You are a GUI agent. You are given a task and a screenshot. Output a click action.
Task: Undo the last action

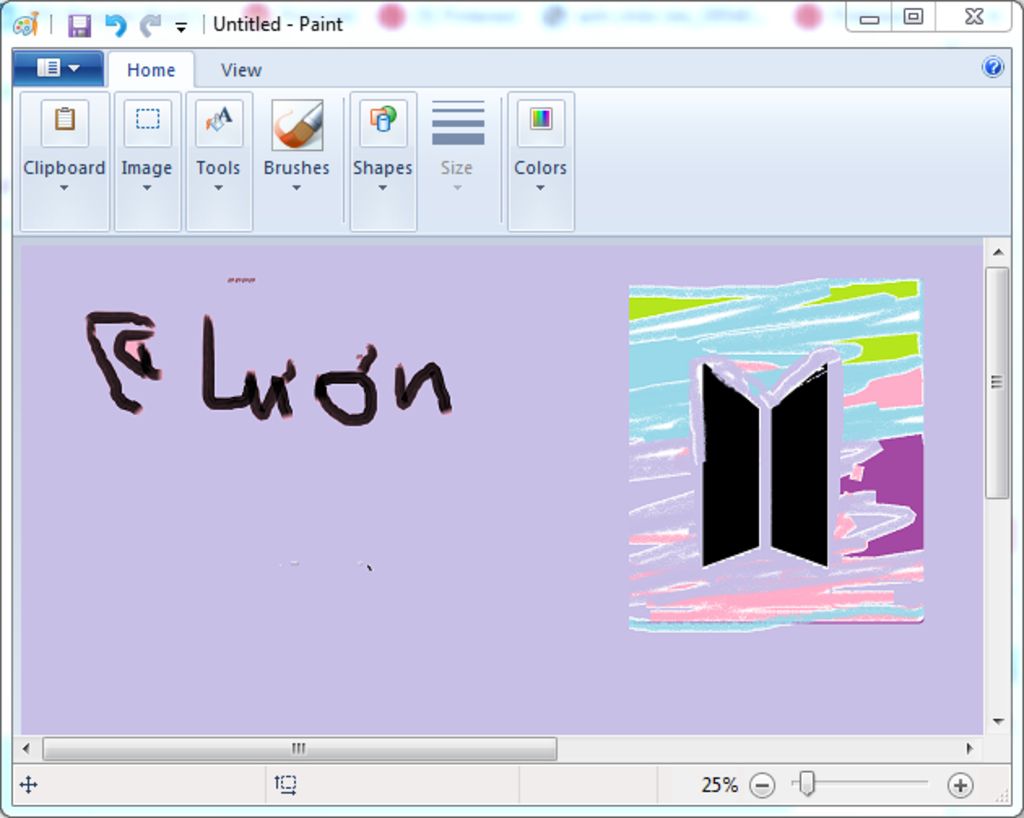116,25
